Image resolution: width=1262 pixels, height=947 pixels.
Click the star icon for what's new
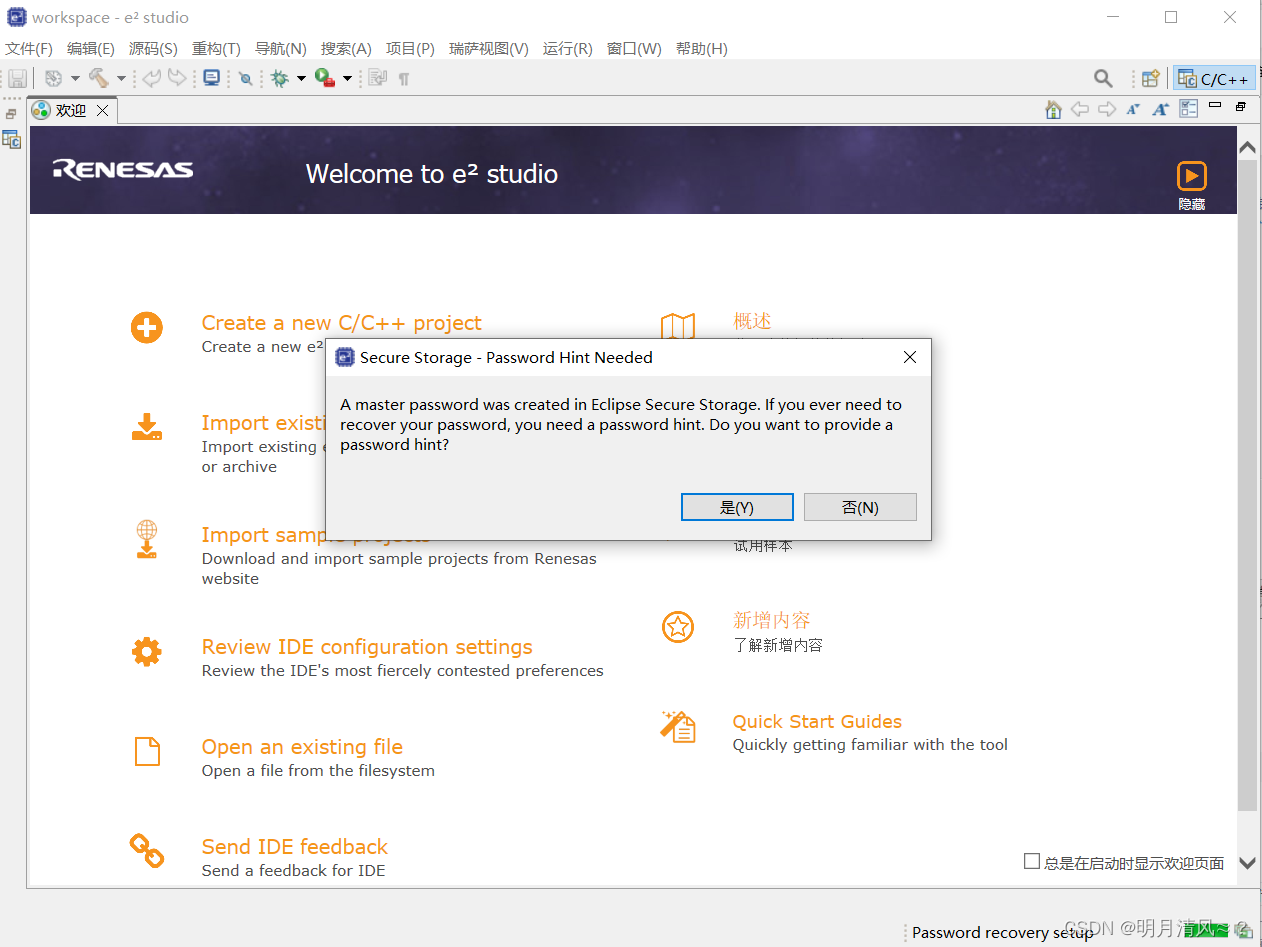tap(678, 627)
